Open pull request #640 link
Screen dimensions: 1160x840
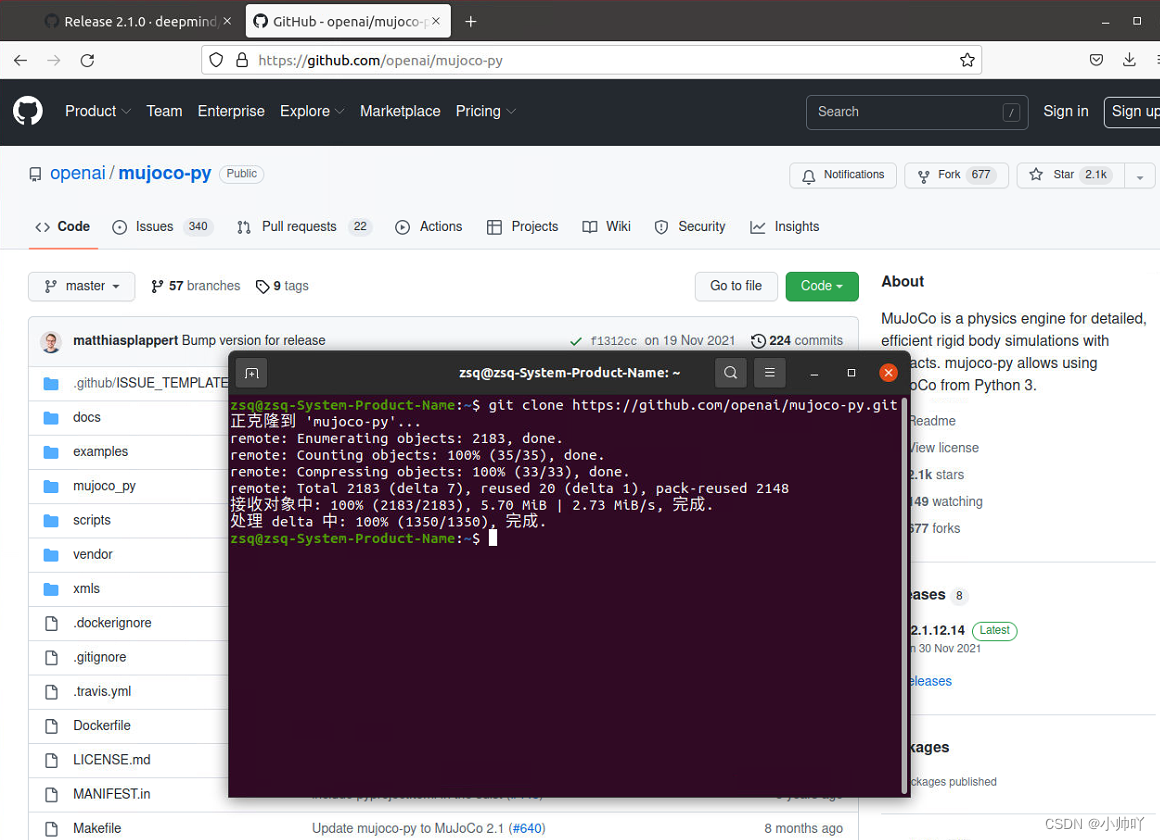[527, 828]
